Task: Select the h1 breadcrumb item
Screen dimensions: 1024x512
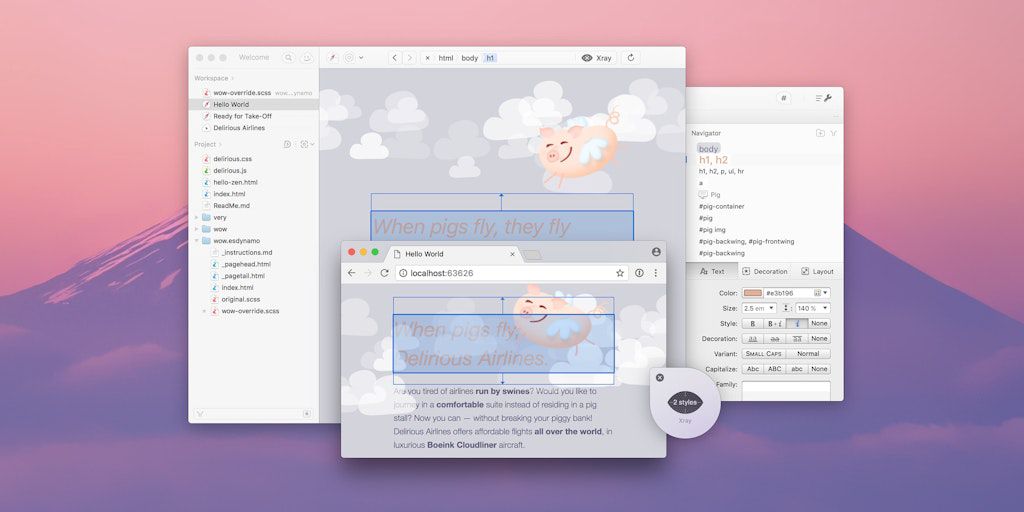Action: 490,58
